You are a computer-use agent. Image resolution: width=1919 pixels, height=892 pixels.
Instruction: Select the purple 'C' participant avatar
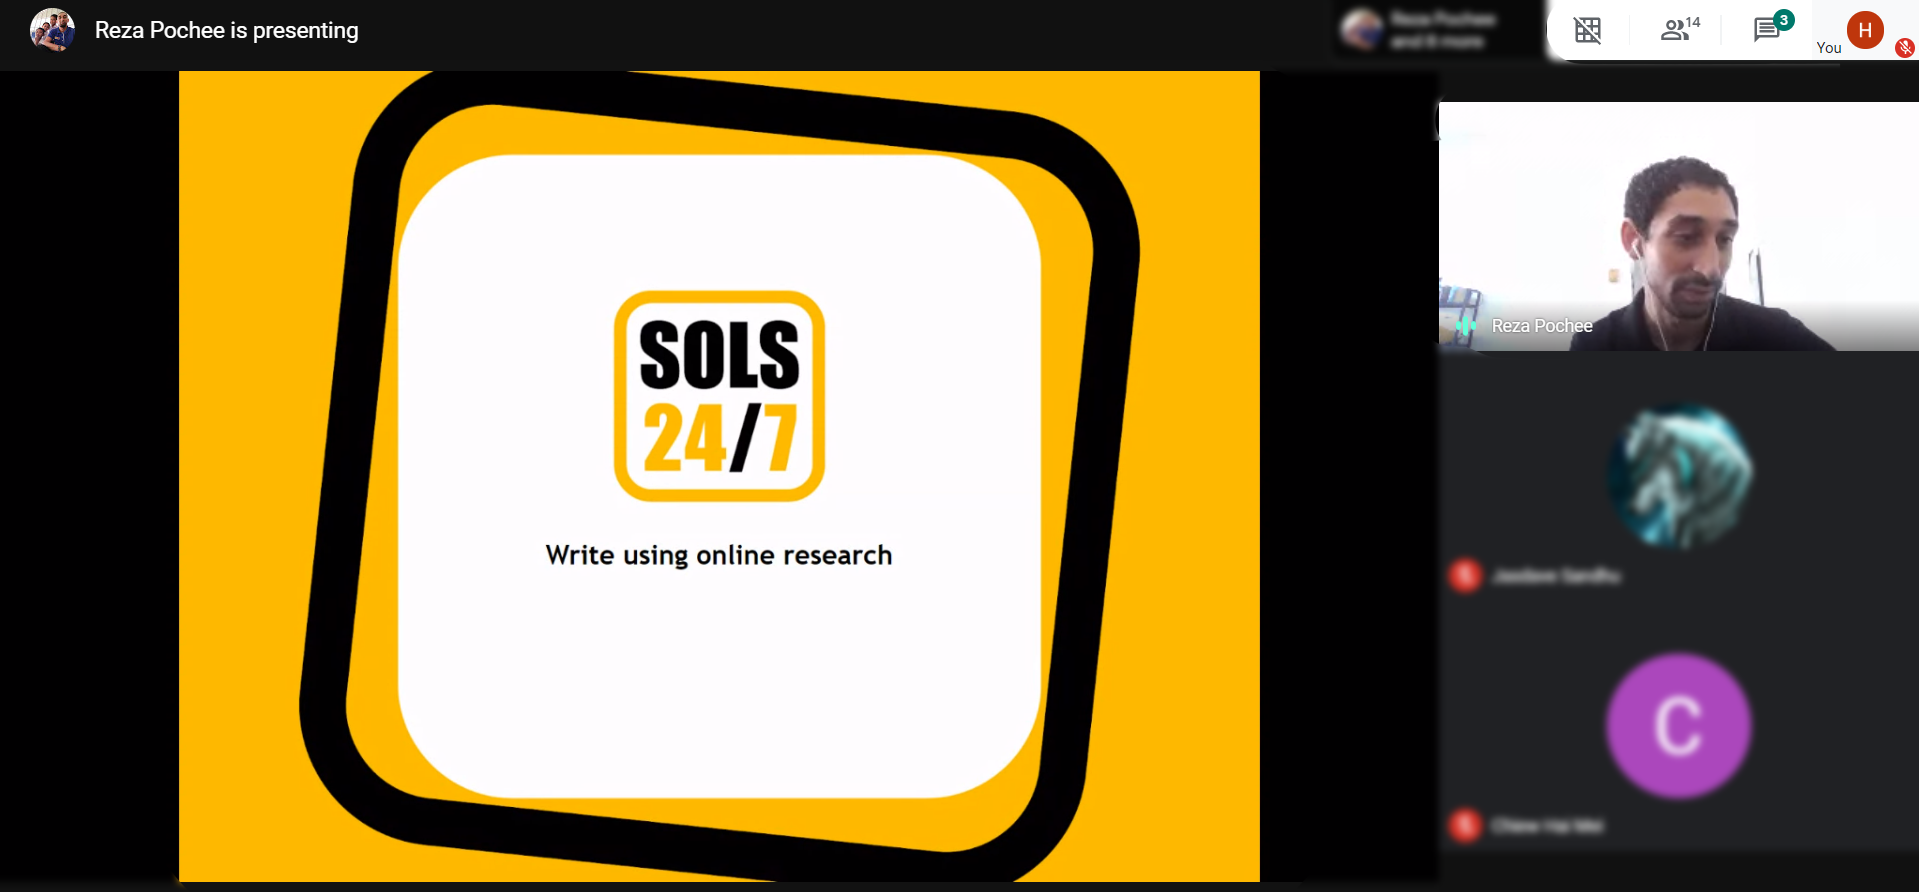pos(1678,726)
